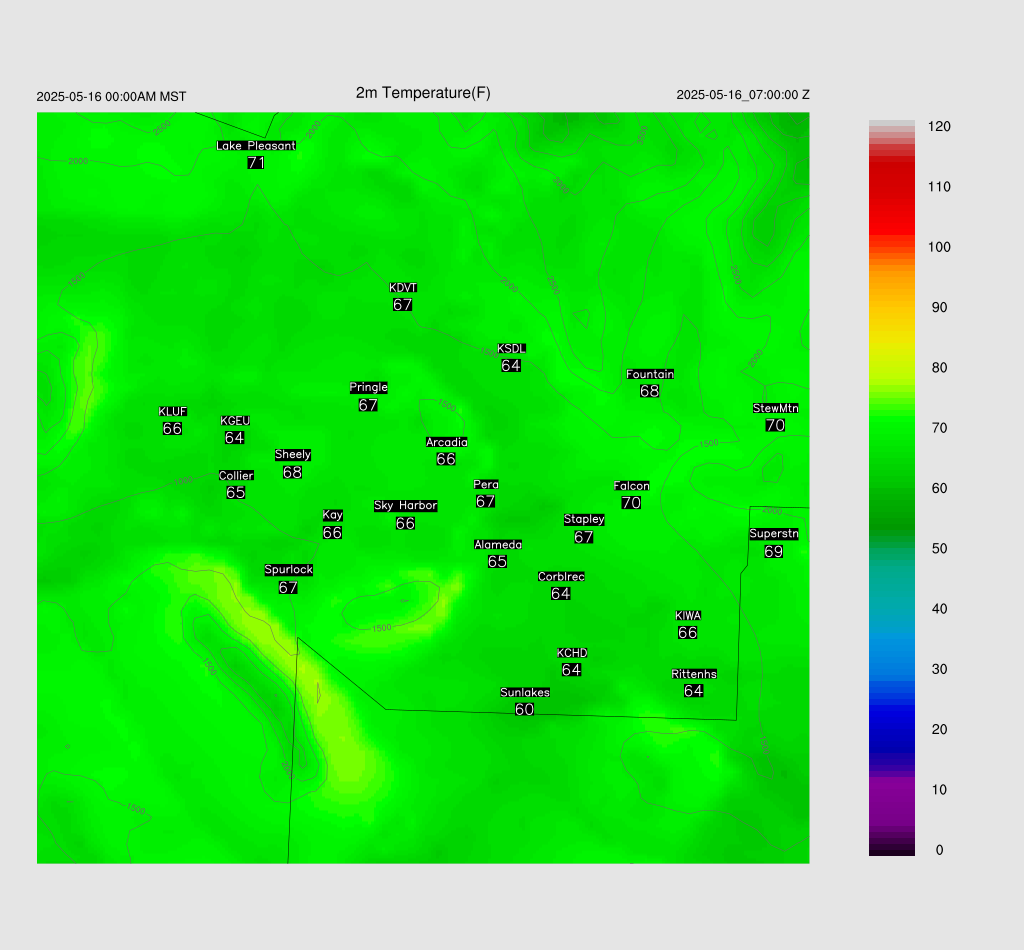Click the green 70 region of colorbar
Screen dimensions: 1024x950
tap(891, 428)
